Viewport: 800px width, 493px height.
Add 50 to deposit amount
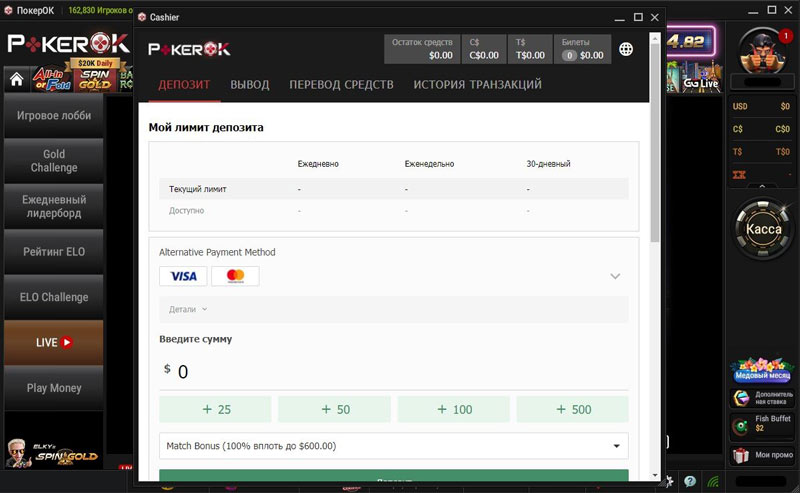[x=334, y=409]
